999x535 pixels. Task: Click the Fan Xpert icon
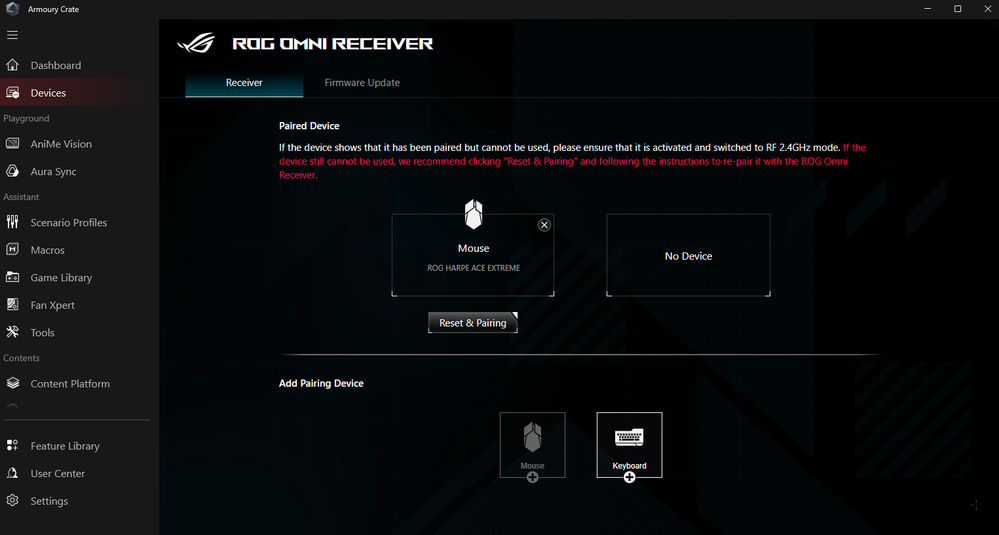click(12, 304)
